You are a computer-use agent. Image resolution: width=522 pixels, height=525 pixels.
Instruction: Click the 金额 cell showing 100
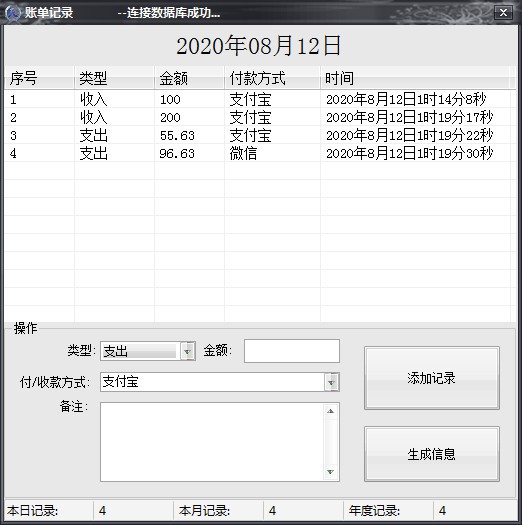(189, 99)
